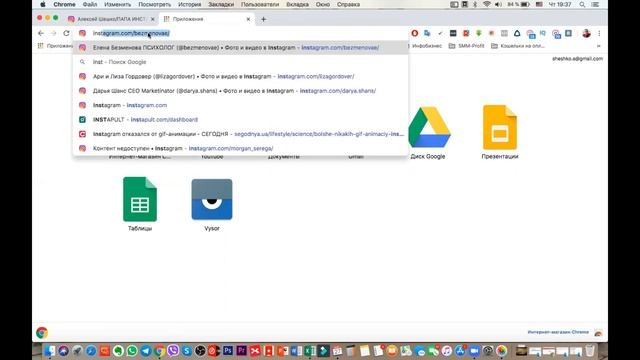Switch to the Алексей Шешко Instagram tab

tap(111, 19)
